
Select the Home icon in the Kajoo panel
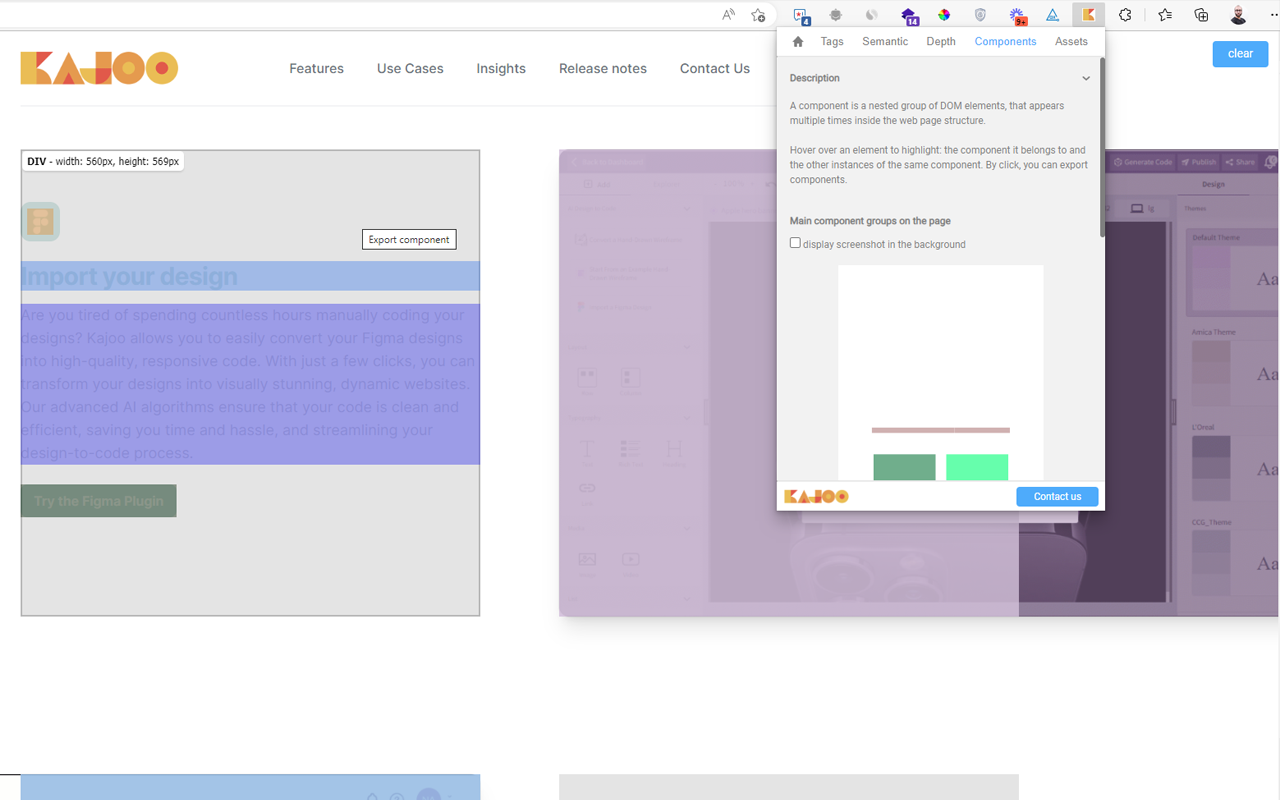(x=797, y=41)
